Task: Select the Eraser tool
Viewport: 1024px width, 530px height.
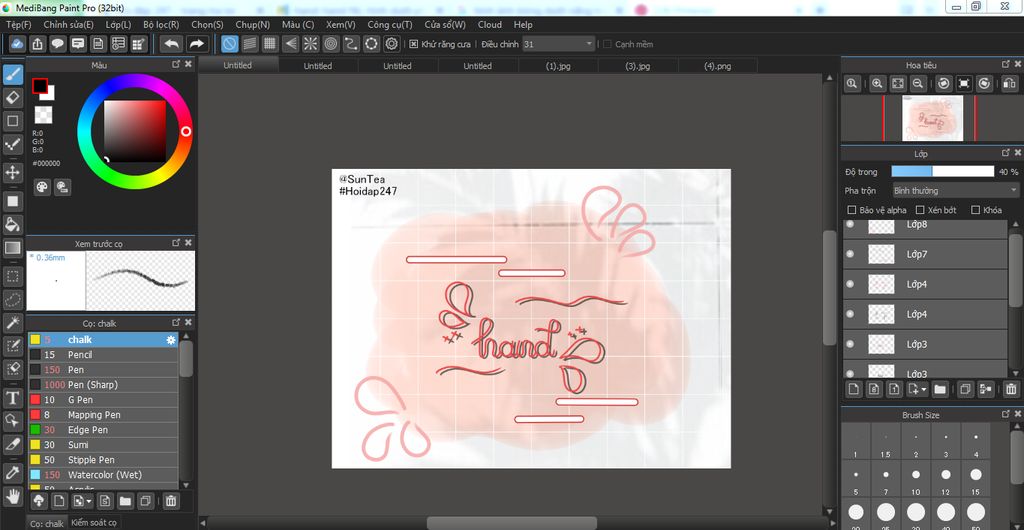Action: tap(12, 98)
